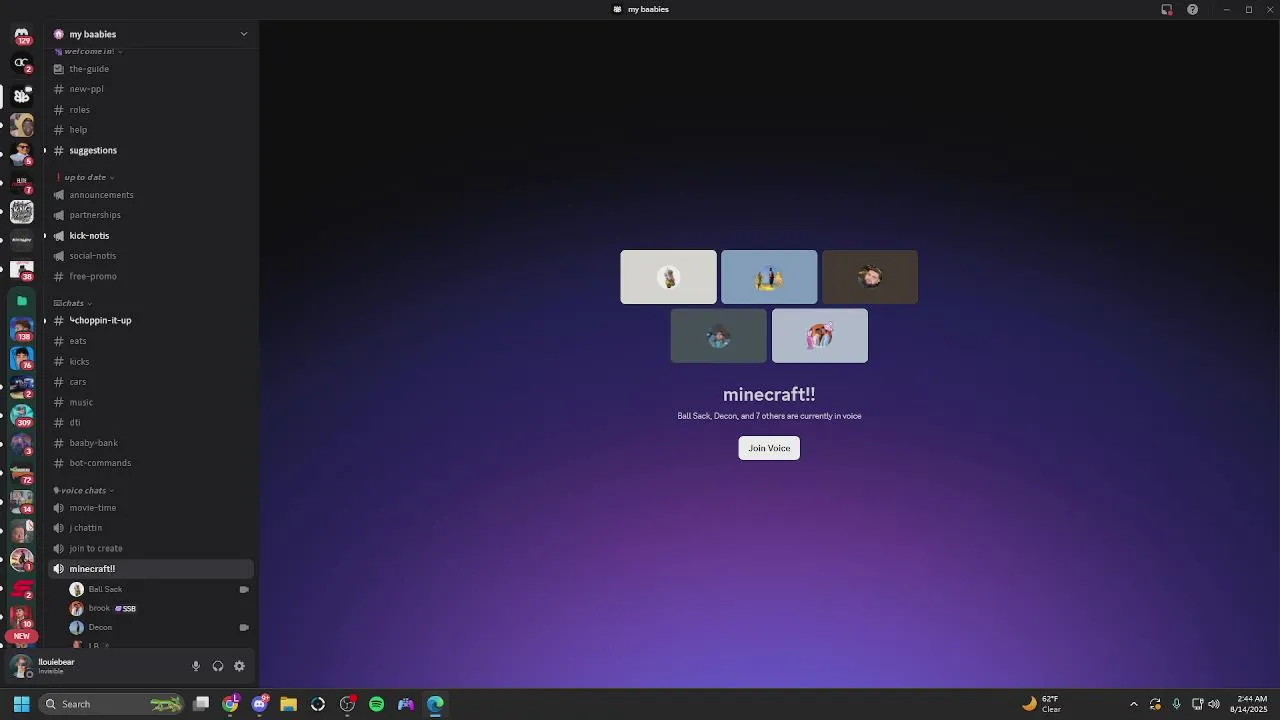Open Microsoft Edge from the taskbar
This screenshot has width=1280, height=720.
click(x=435, y=704)
